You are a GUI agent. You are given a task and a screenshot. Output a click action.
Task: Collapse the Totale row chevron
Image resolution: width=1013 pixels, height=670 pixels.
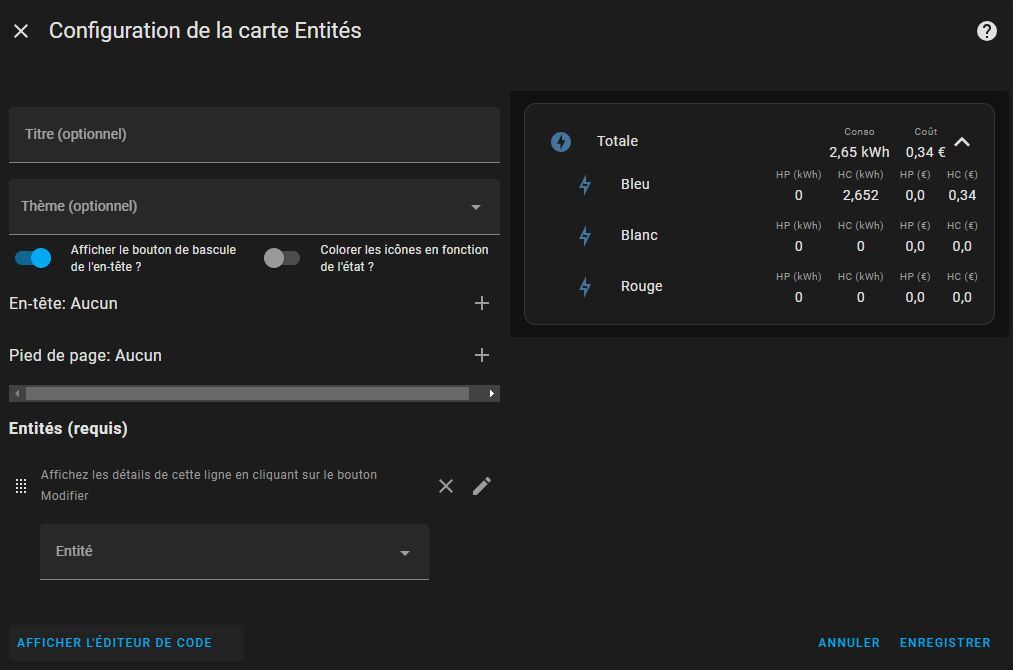coord(962,142)
